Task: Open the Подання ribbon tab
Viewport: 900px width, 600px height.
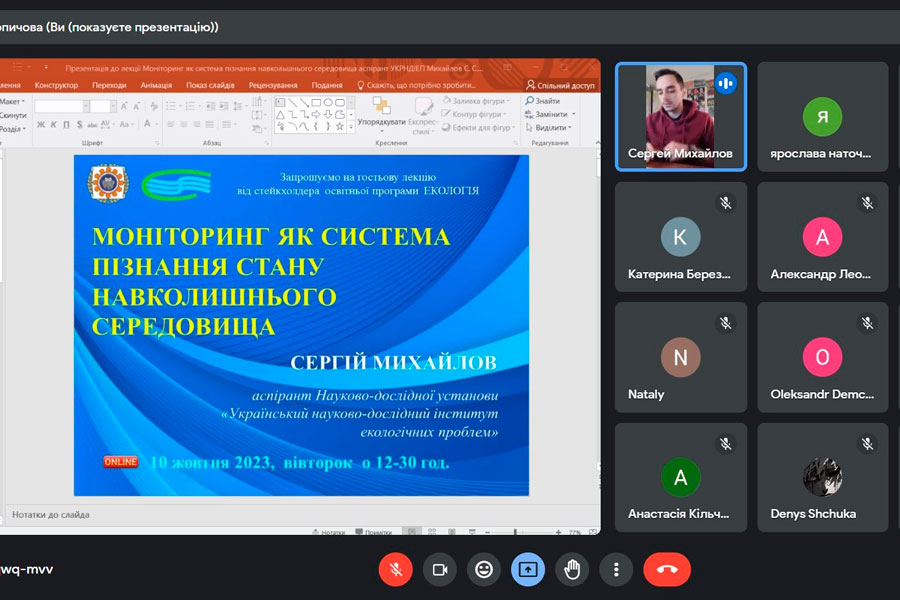Action: 327,85
